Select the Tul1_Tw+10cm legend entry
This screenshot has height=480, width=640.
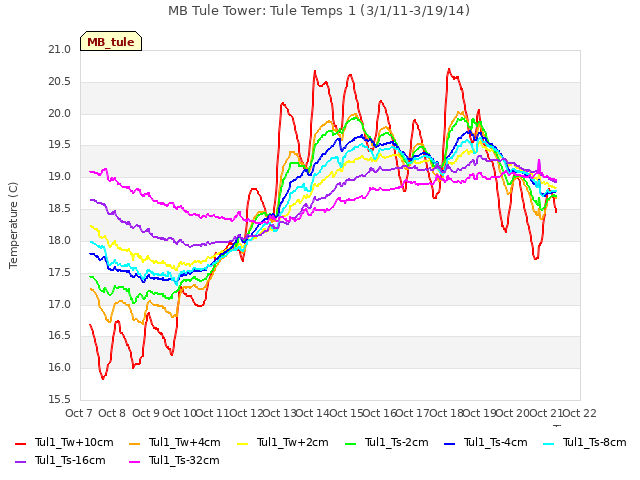(64, 442)
